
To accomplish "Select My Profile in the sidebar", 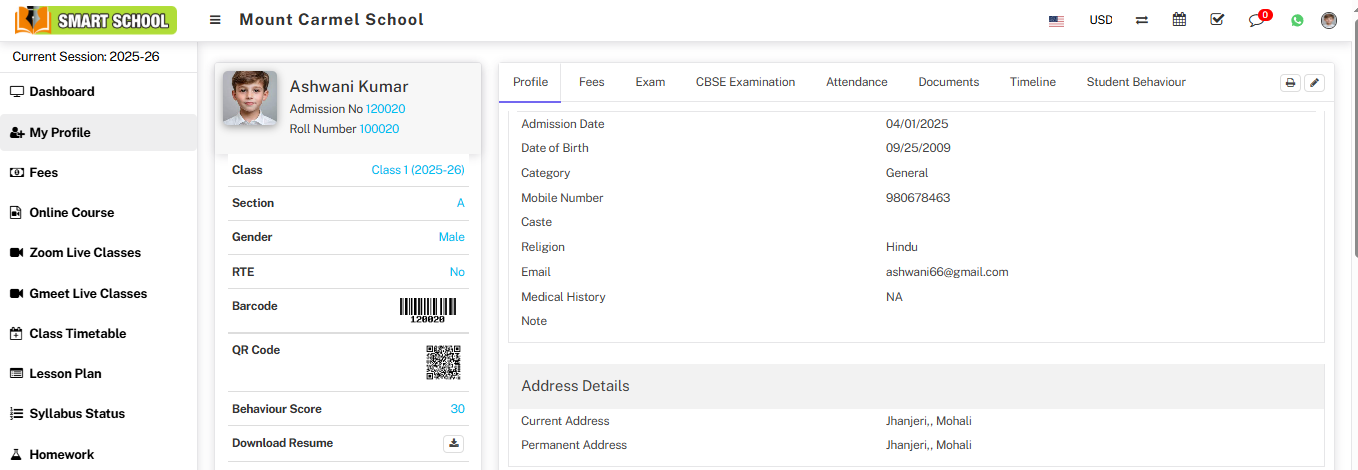I will (x=98, y=132).
